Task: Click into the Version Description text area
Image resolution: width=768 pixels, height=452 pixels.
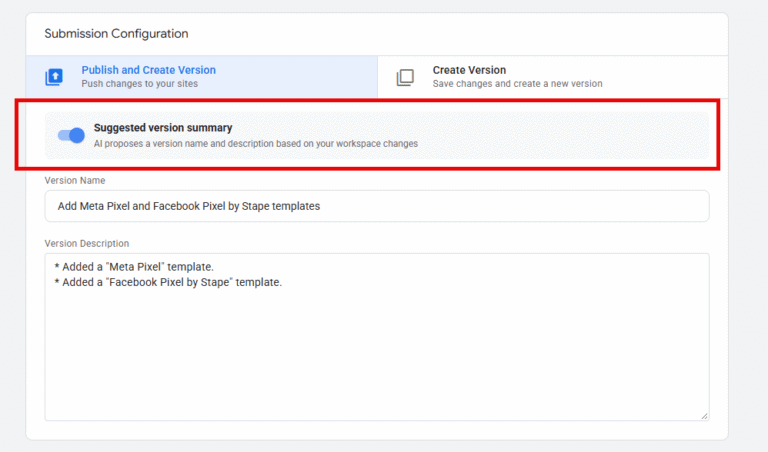Action: [377, 337]
